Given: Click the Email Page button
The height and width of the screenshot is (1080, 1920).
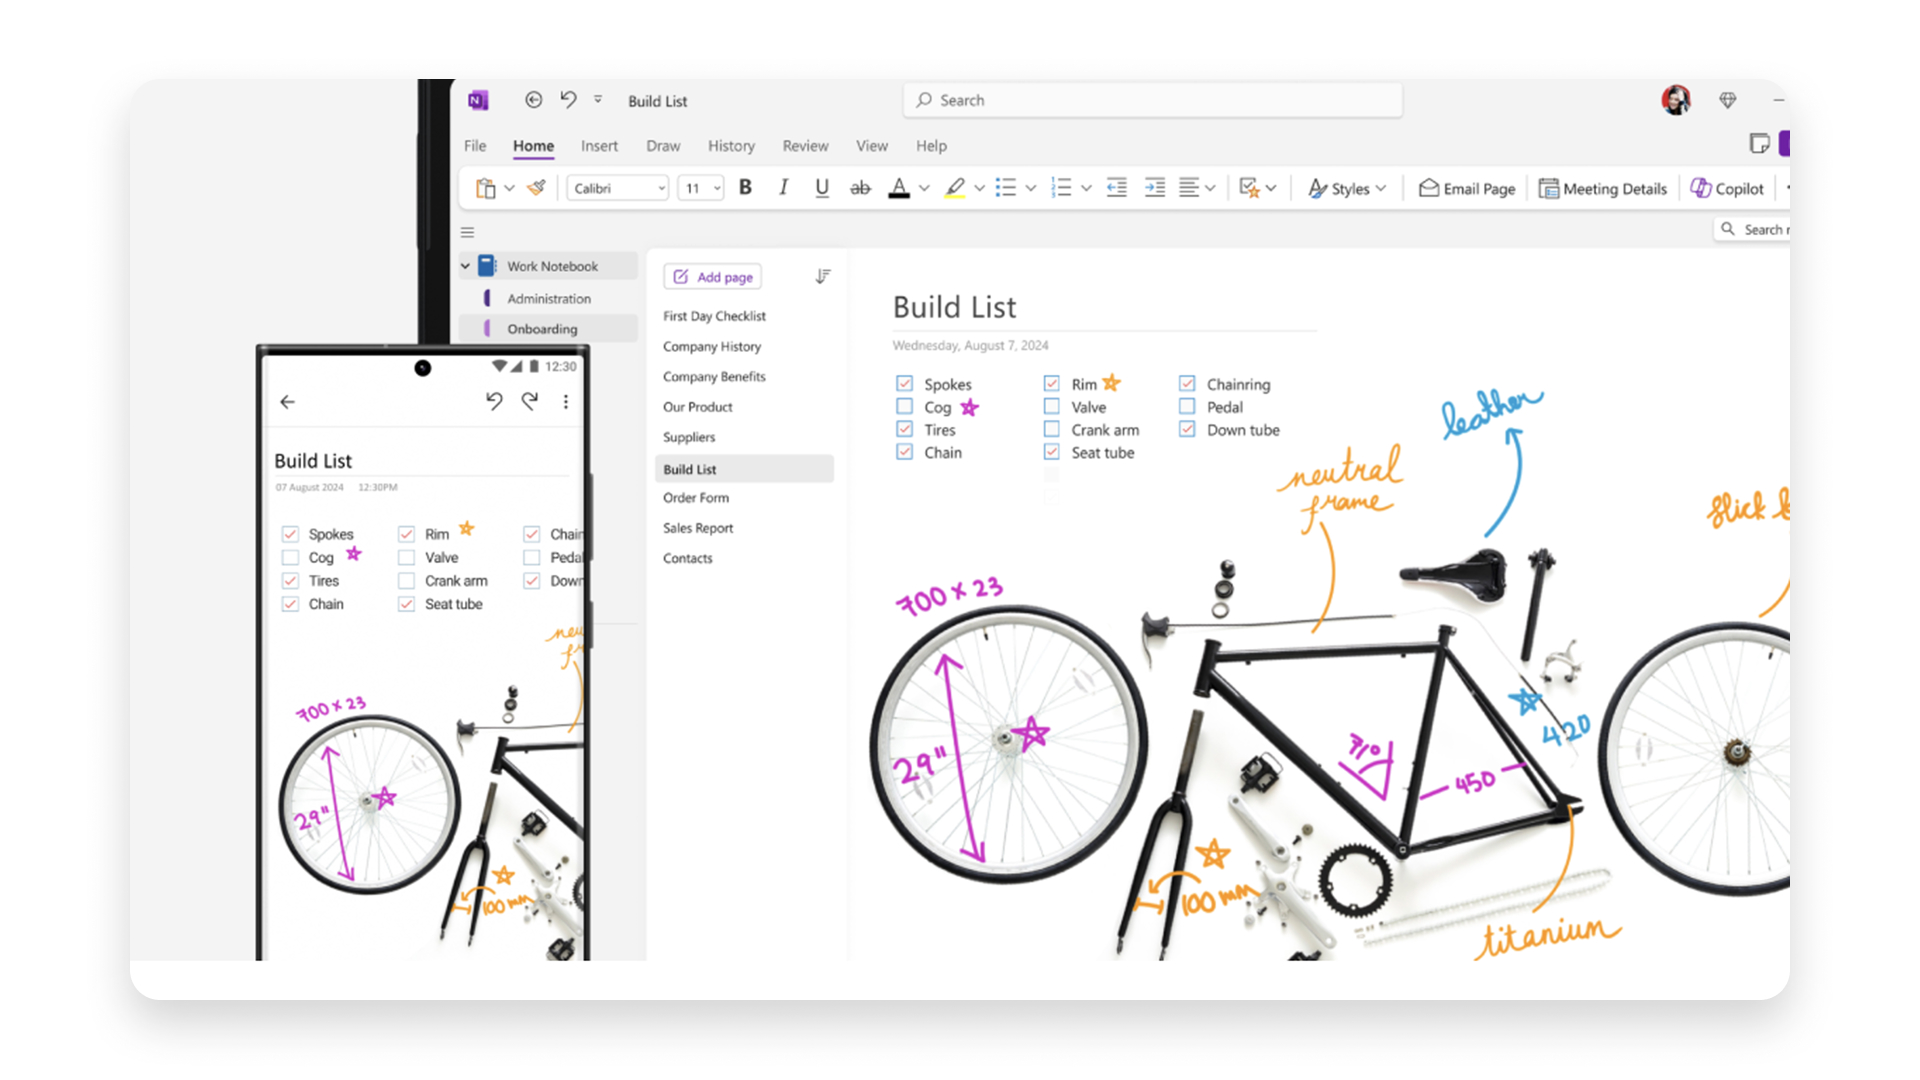Looking at the screenshot, I should coord(1467,188).
